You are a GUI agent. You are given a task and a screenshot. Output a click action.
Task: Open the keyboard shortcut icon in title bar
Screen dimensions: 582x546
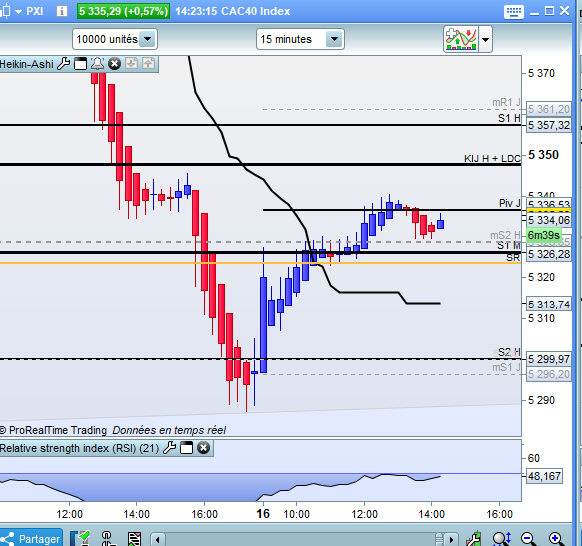(514, 12)
